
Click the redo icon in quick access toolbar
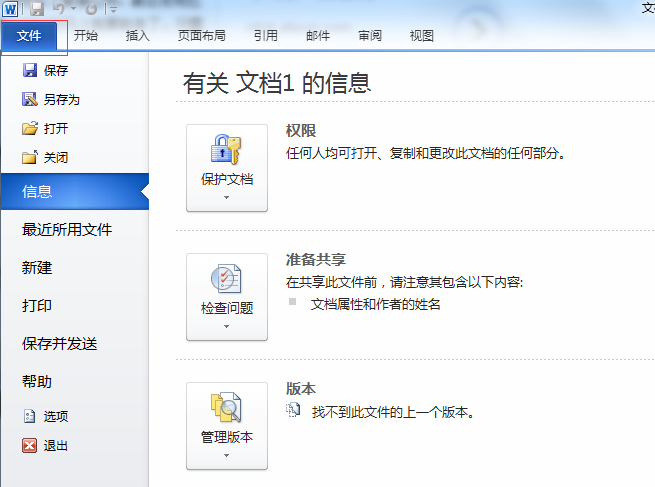[91, 9]
